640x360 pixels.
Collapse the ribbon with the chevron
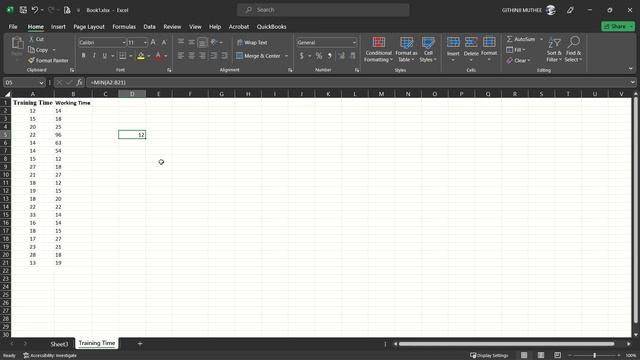point(631,69)
